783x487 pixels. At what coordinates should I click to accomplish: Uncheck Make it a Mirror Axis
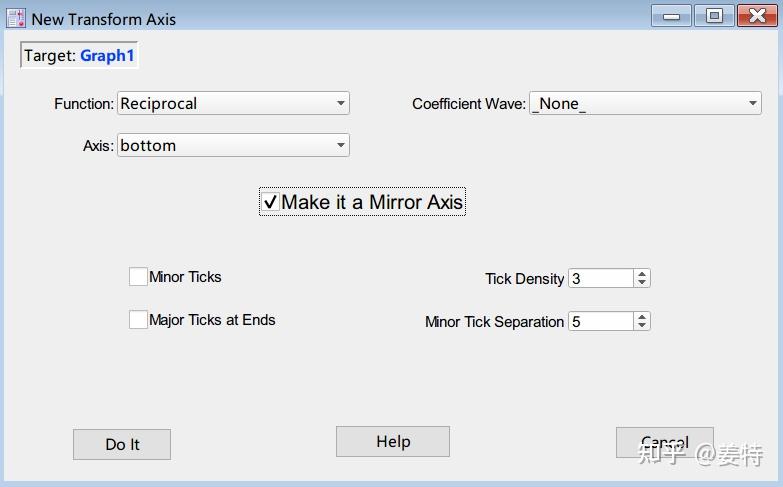coord(271,202)
